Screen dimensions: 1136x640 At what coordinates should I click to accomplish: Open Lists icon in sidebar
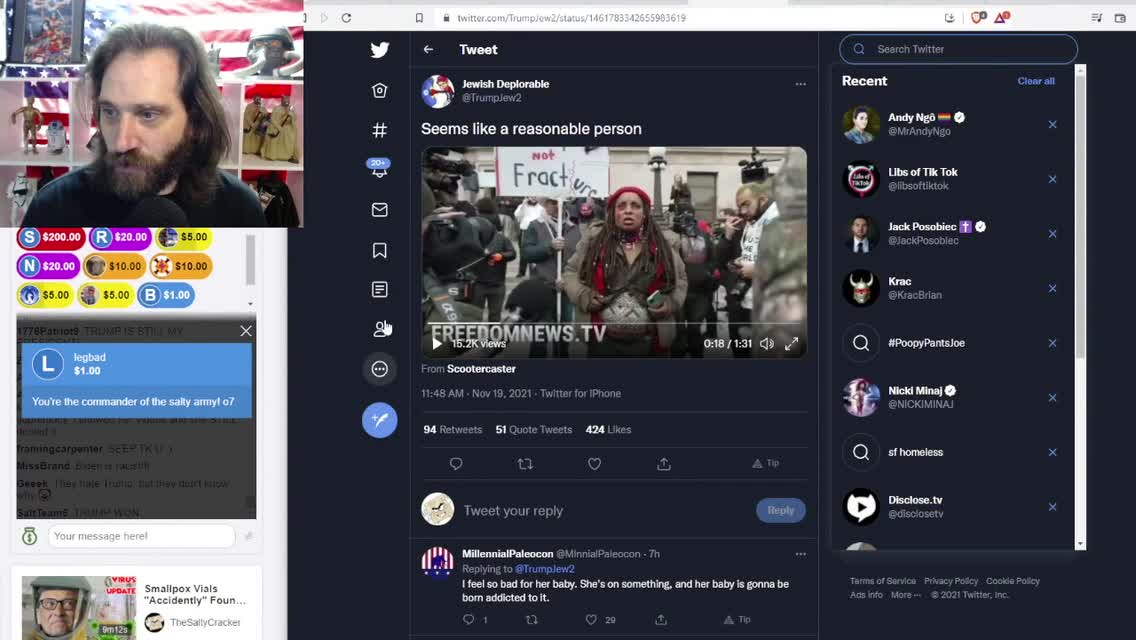point(380,289)
